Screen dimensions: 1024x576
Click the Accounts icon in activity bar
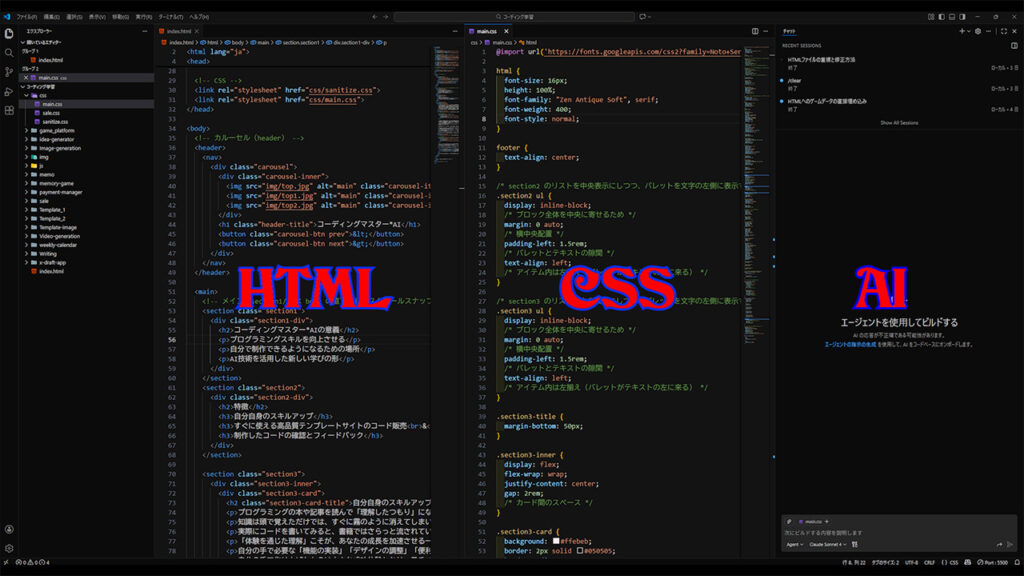point(9,529)
